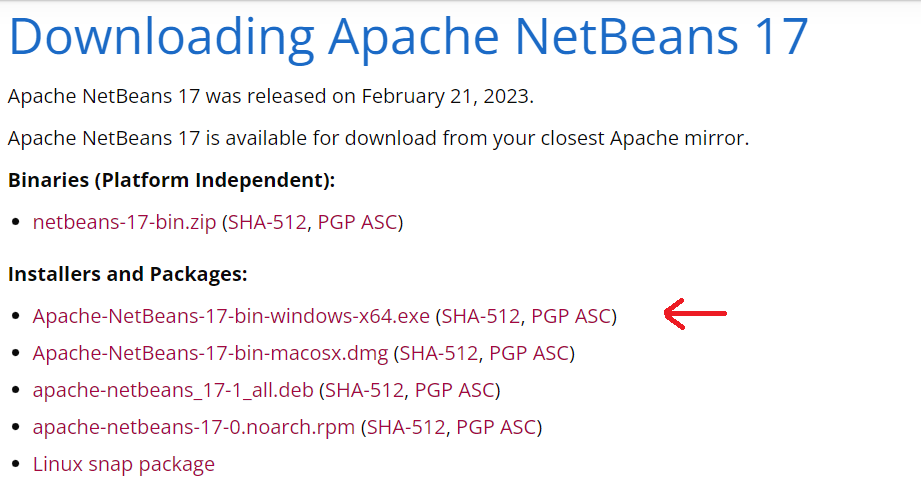Screen dimensions: 921x494
Task: Download the apache-netbeans-17-0.noarch.rpm package
Action: [x=194, y=427]
